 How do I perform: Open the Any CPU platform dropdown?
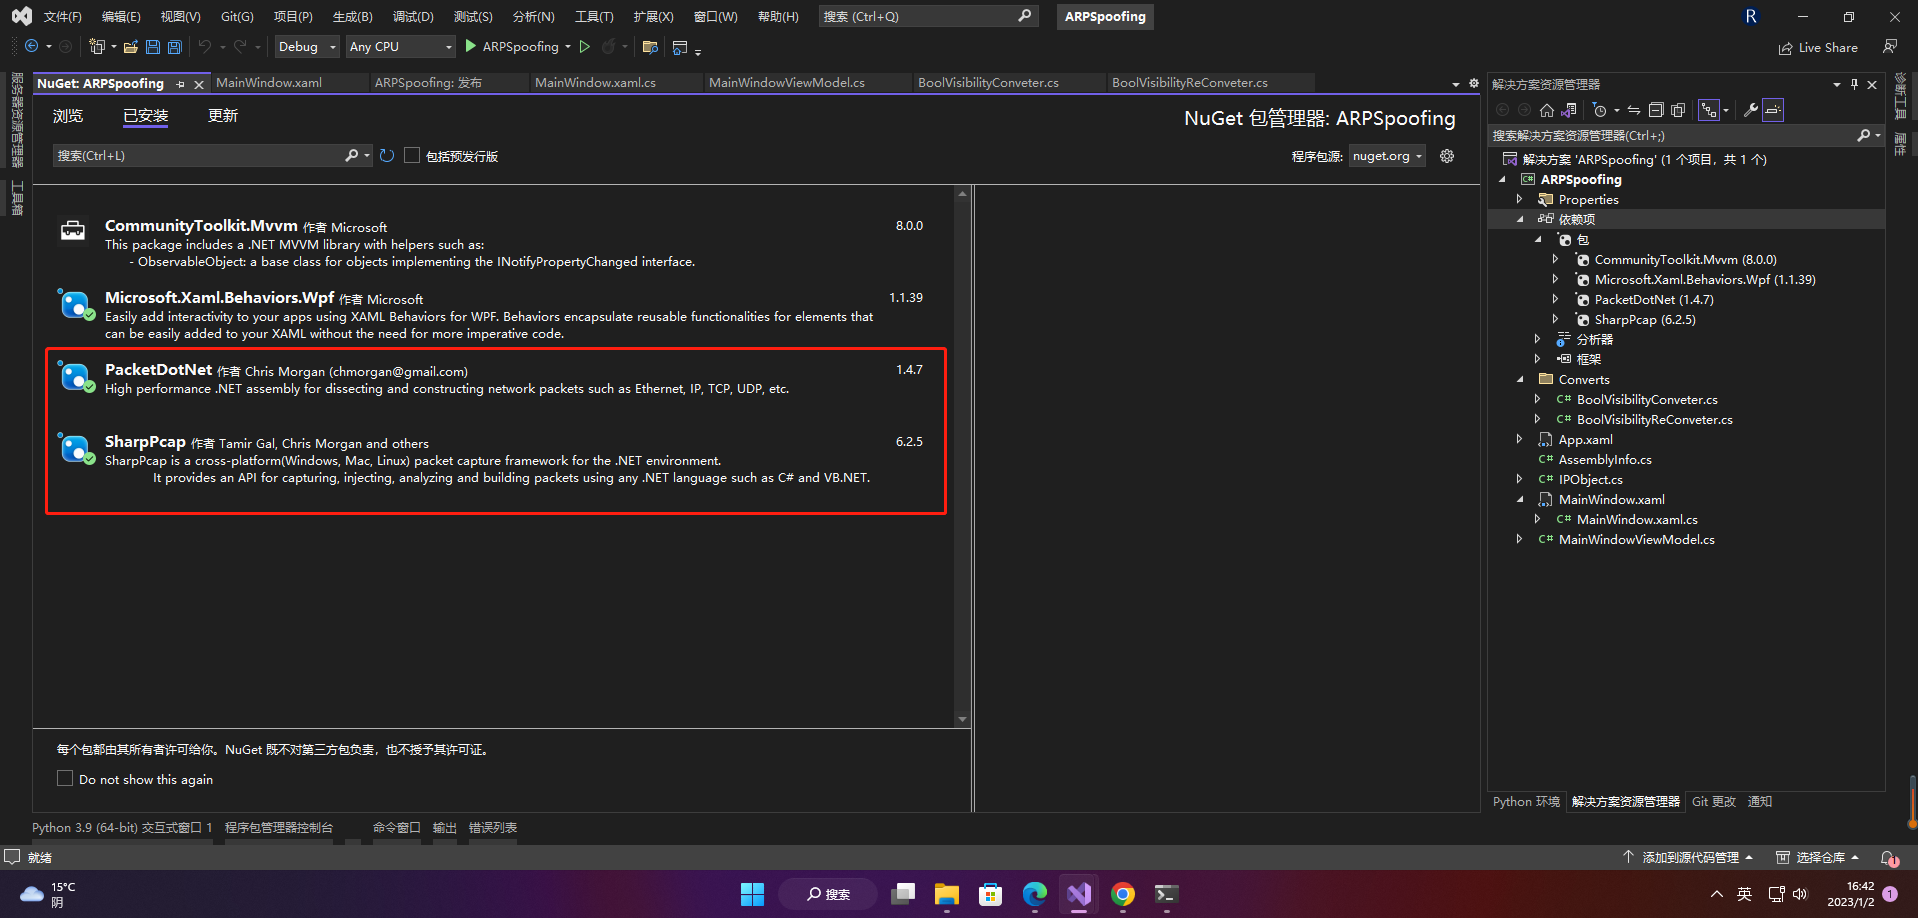pyautogui.click(x=400, y=46)
